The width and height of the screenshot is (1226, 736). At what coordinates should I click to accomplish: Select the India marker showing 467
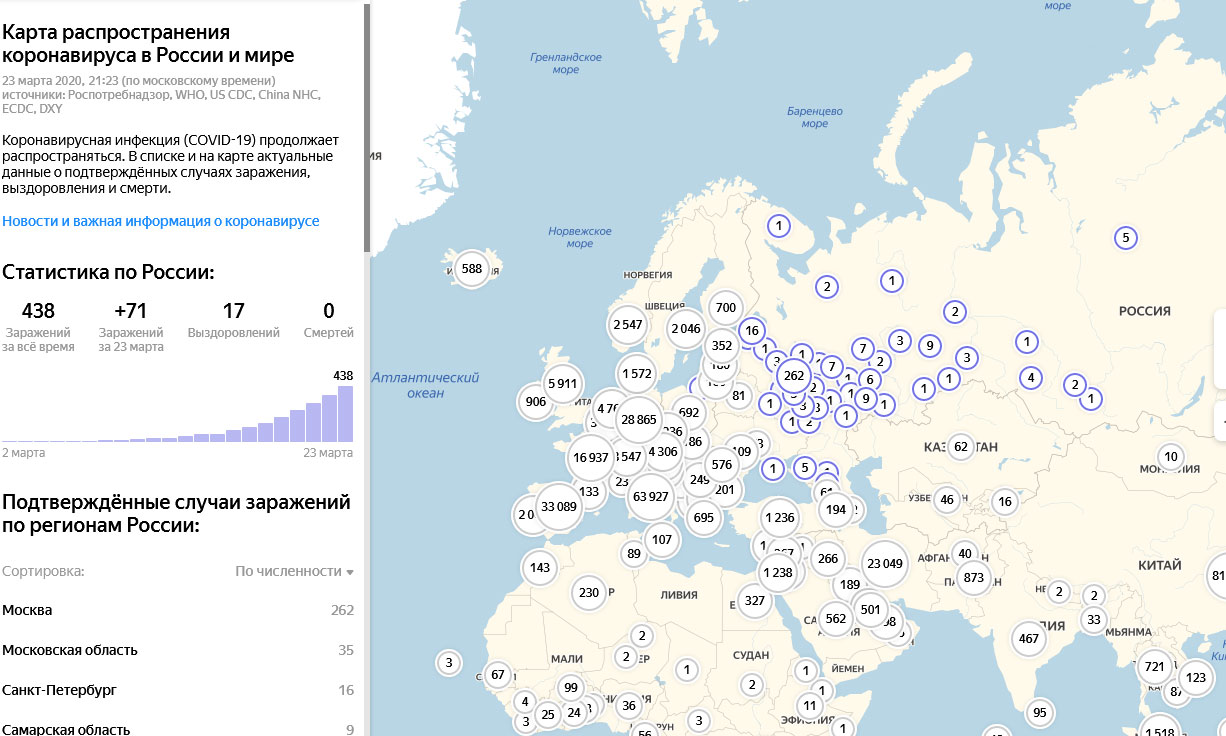coord(1027,638)
